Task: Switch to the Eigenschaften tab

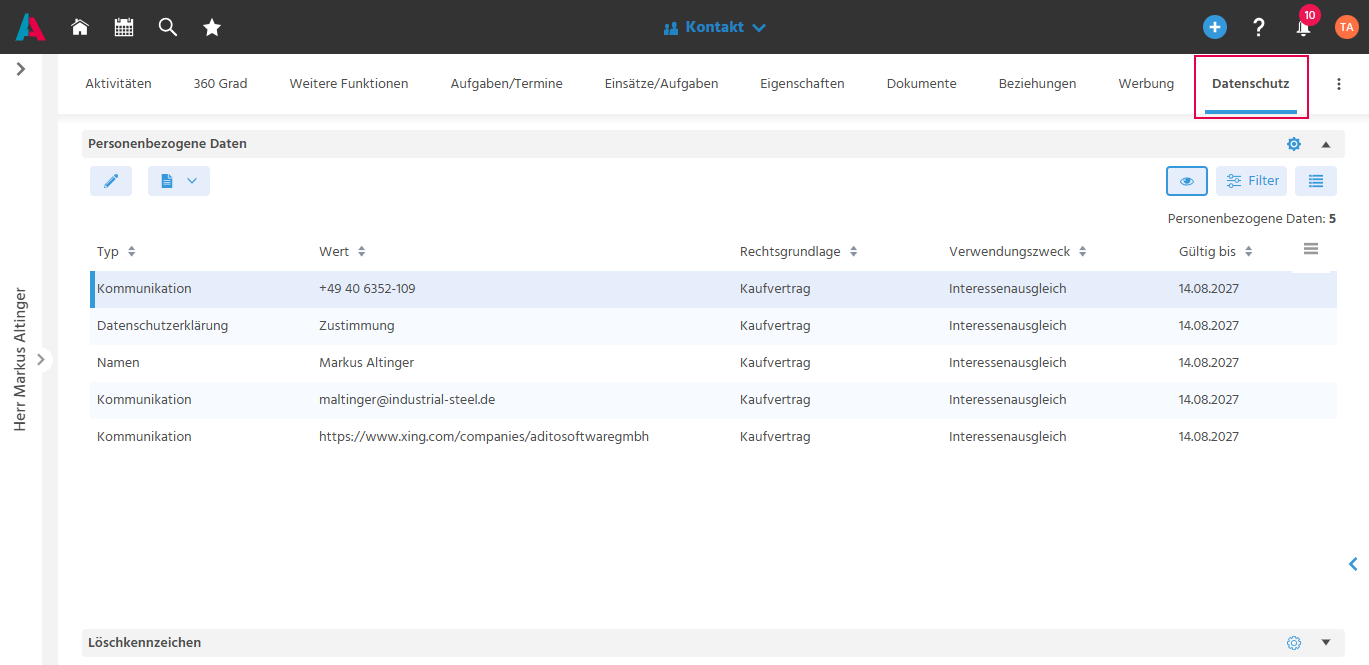Action: 802,84
